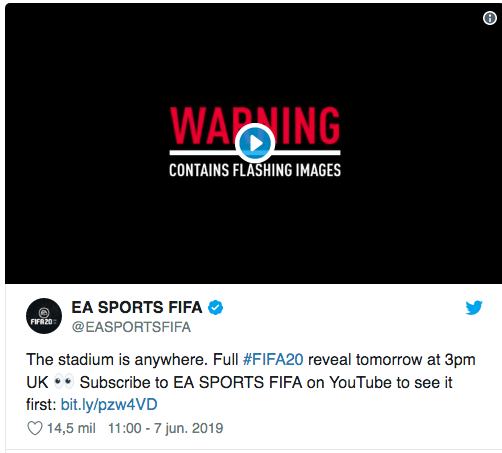This screenshot has height=453, width=502.
Task: Follow the bit.ly/pzw4VD link
Action: tap(109, 405)
